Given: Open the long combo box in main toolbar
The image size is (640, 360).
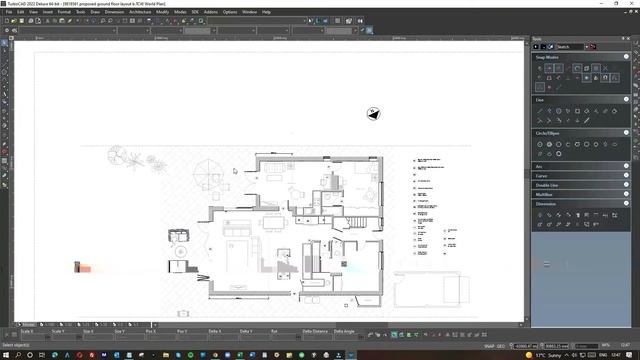Looking at the screenshot, I should pyautogui.click(x=257, y=21).
